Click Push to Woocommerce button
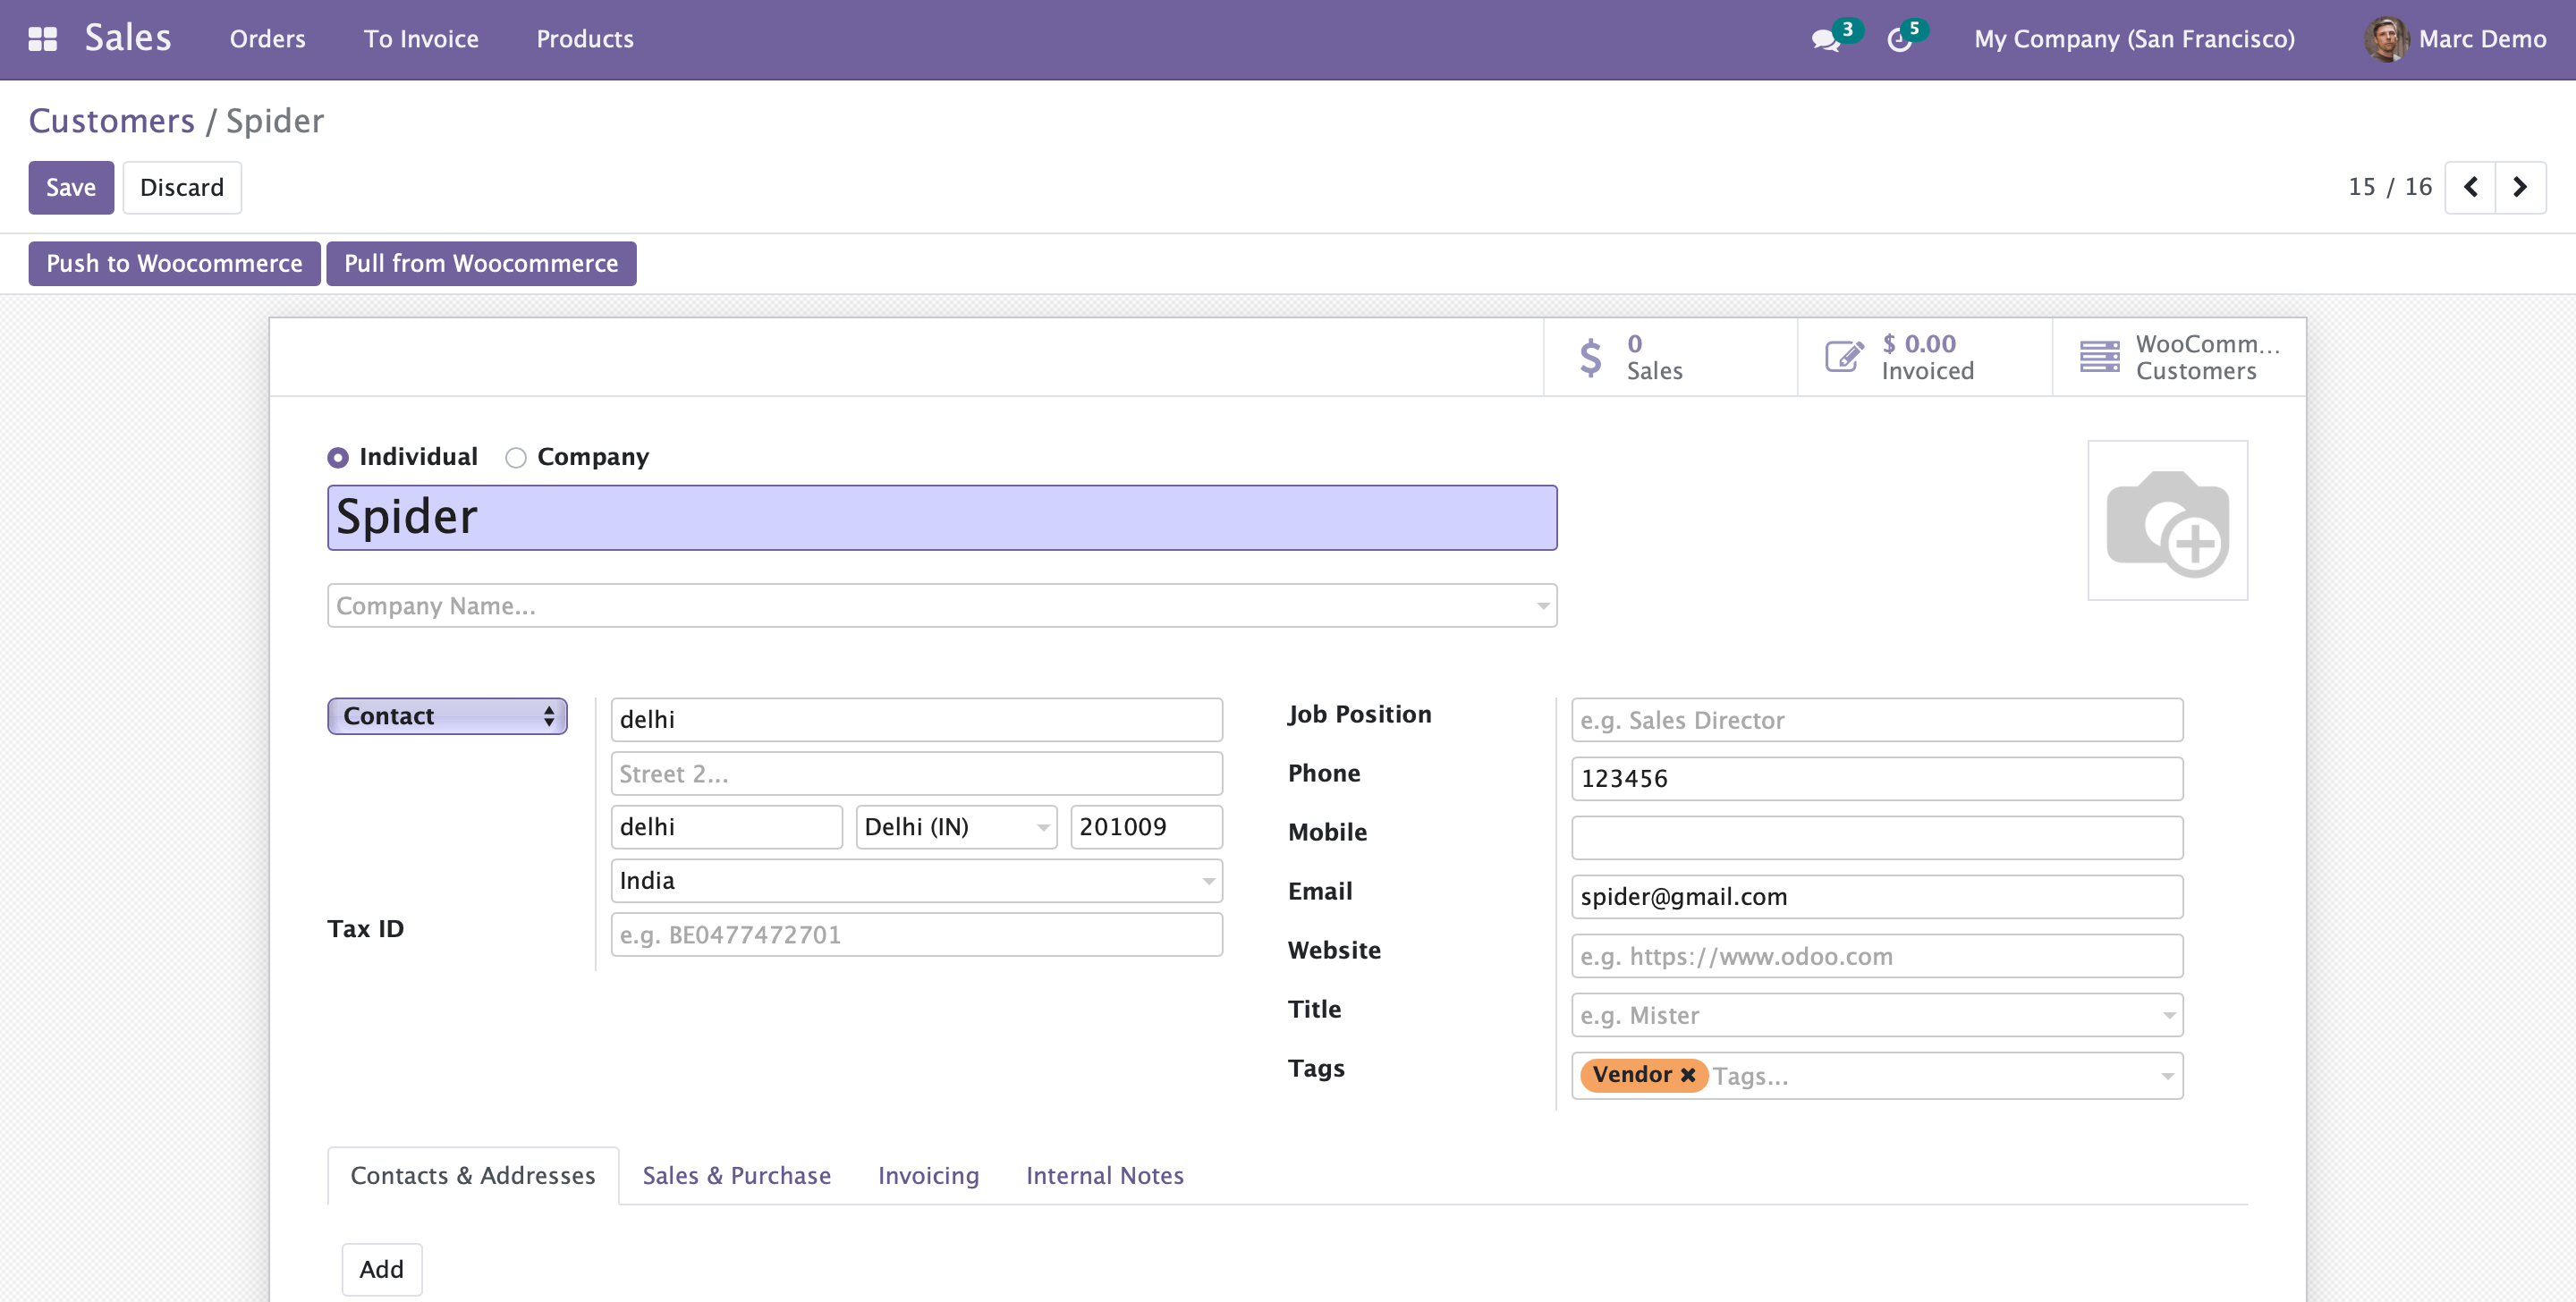The image size is (2576, 1302). 174,264
